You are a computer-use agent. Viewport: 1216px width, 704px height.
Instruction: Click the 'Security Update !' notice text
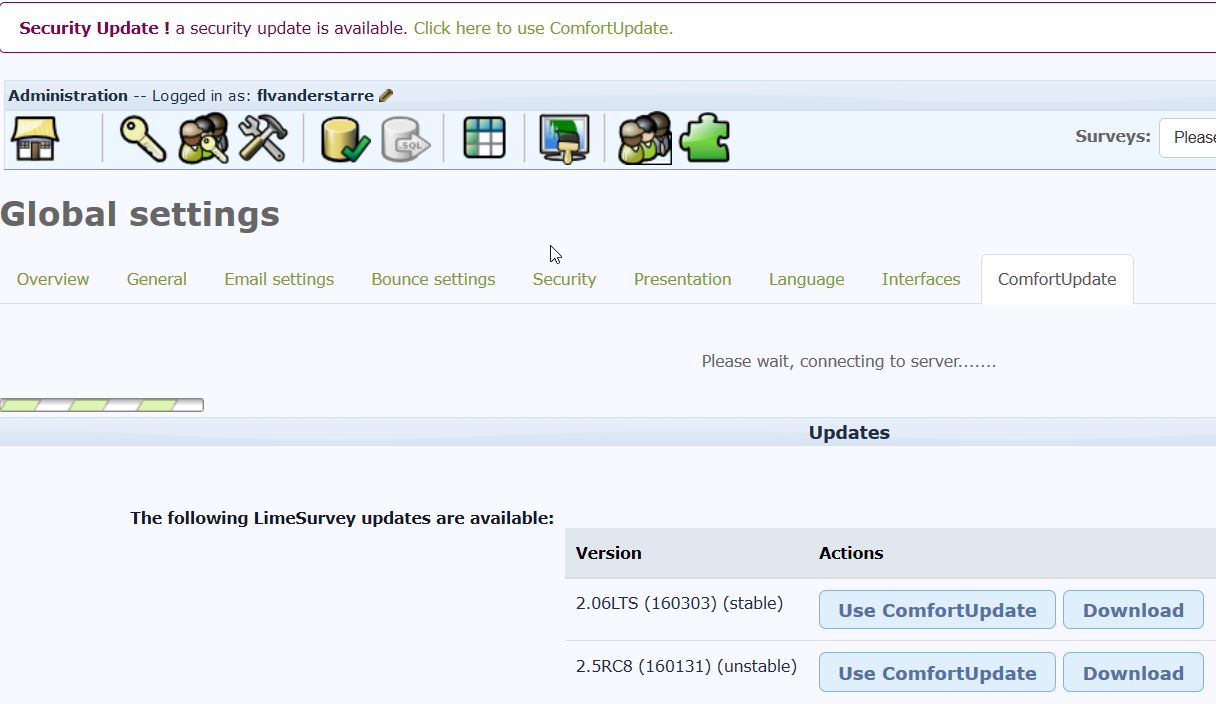click(94, 28)
